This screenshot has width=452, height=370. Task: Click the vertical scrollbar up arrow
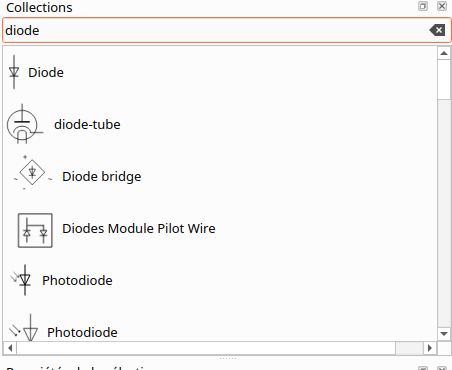pyautogui.click(x=444, y=53)
